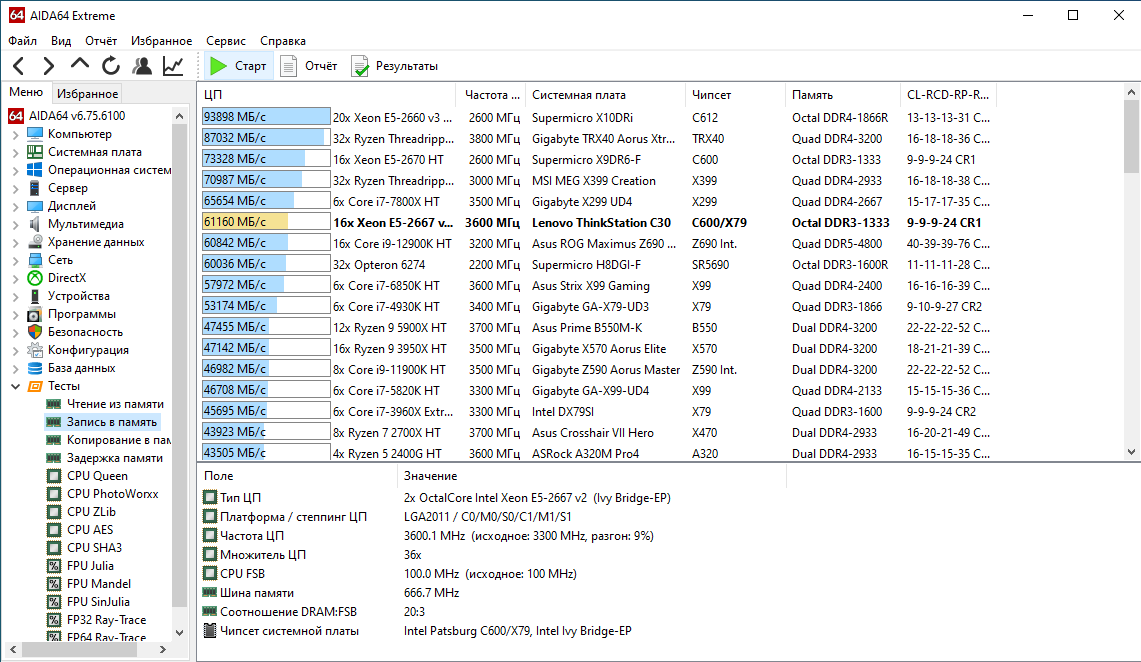Expand the Сервер tree node
This screenshot has width=1141, height=662.
(x=15, y=188)
